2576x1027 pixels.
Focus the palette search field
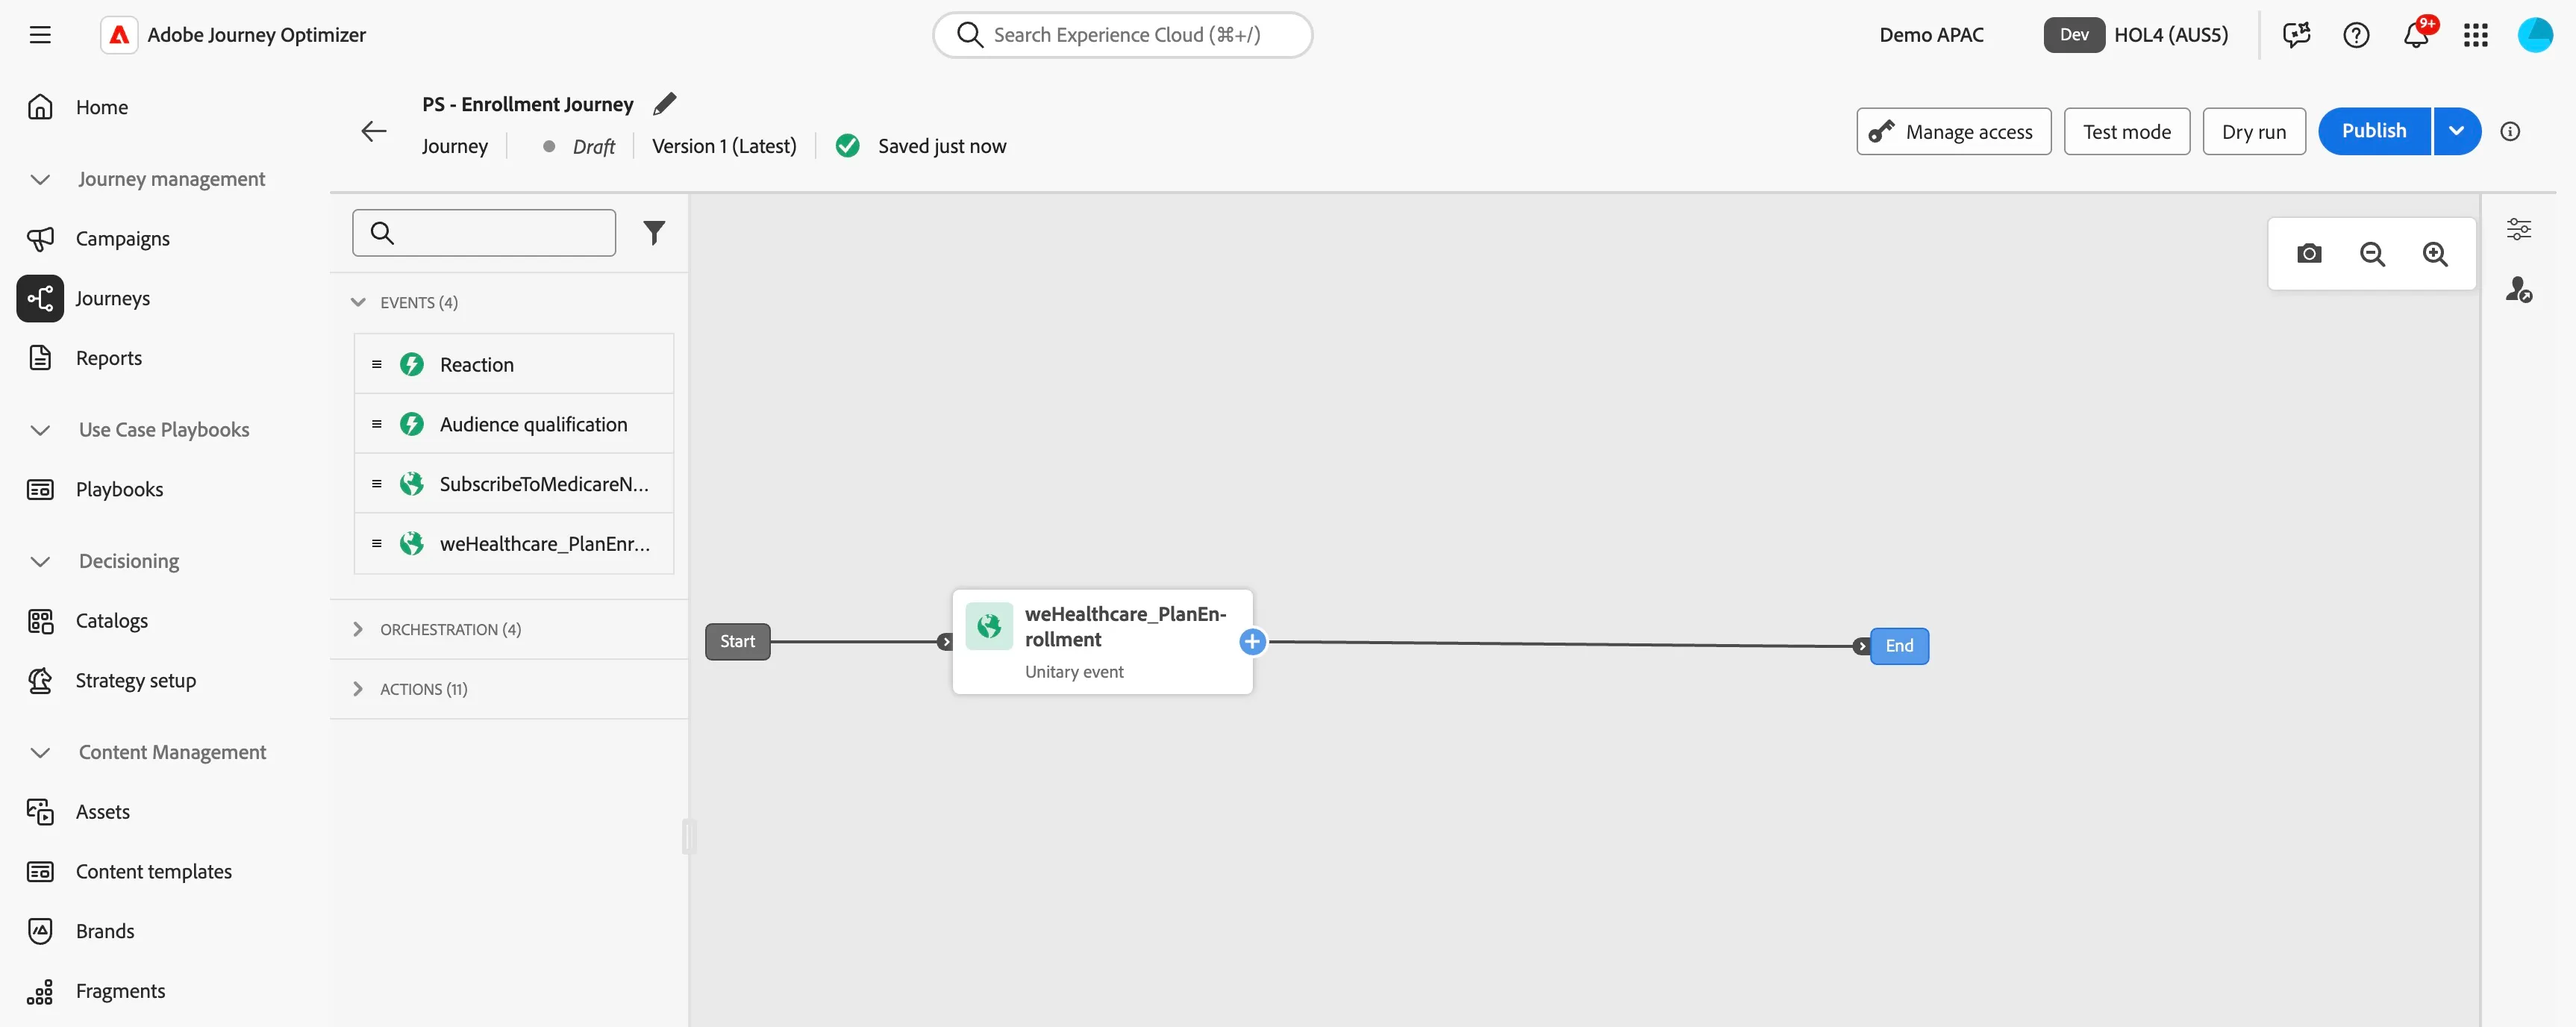click(483, 233)
